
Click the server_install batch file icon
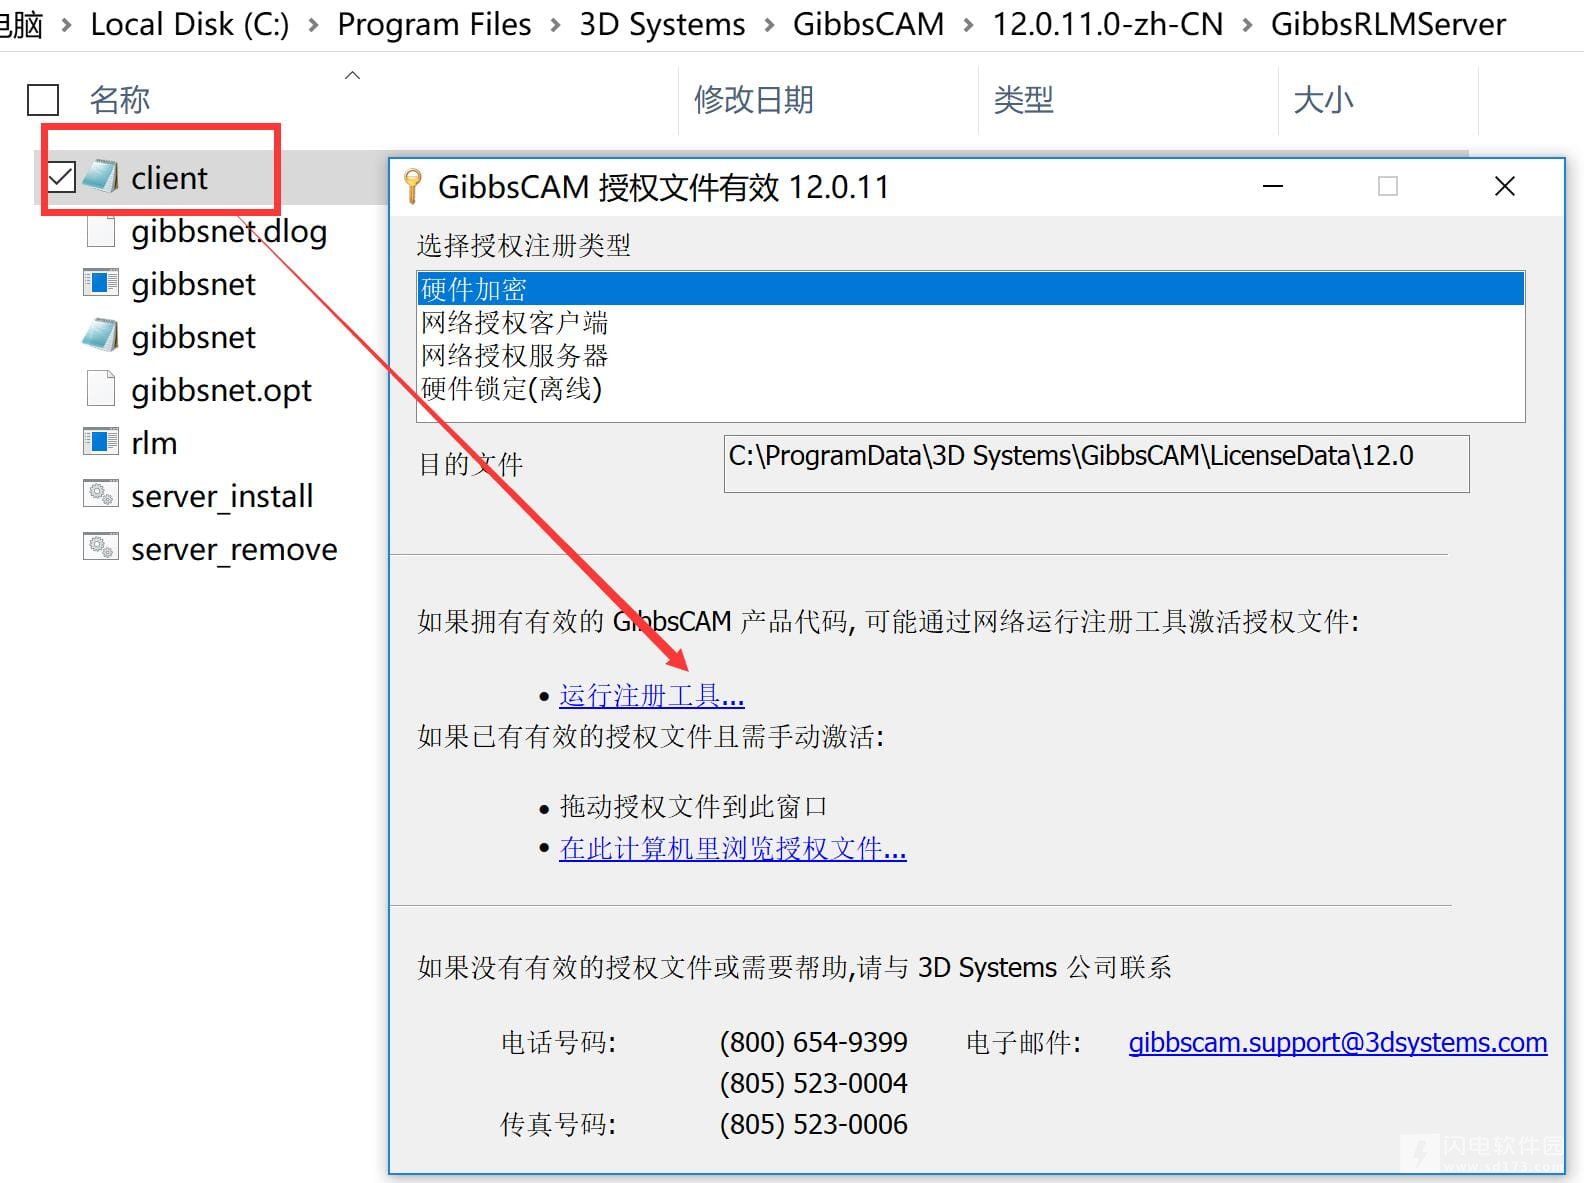click(x=100, y=494)
